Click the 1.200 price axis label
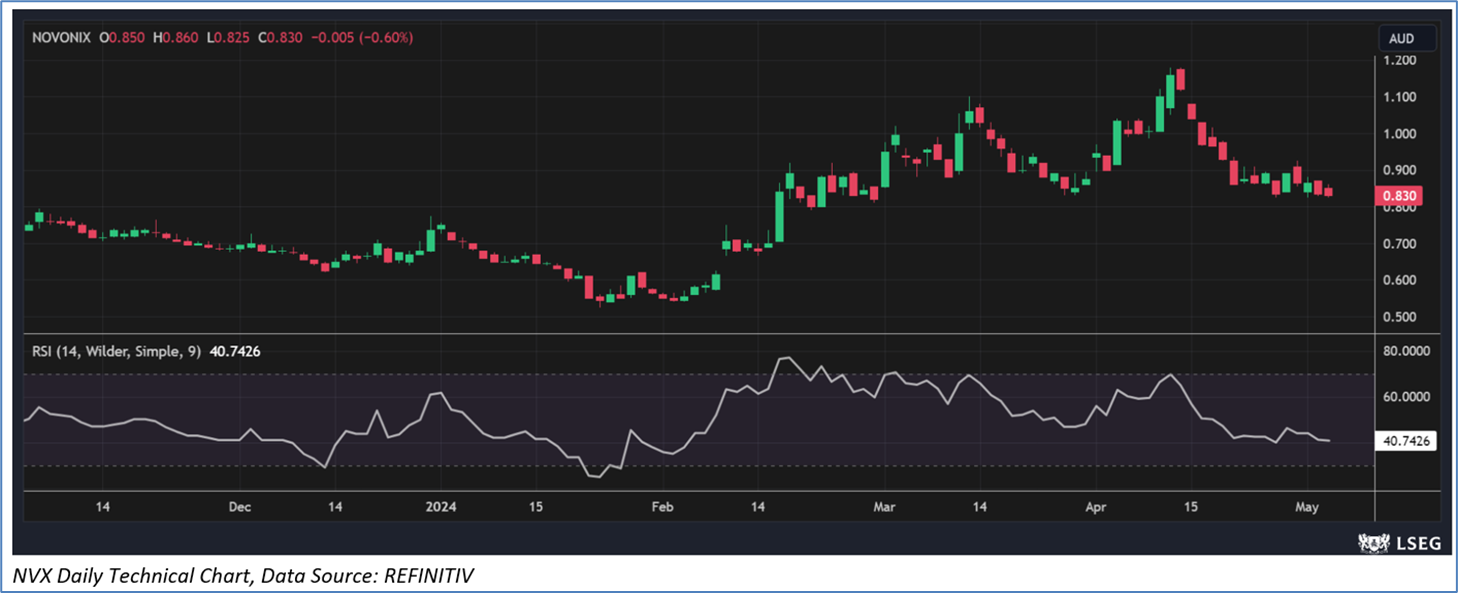Screen dimensions: 1458x593 tap(1402, 60)
